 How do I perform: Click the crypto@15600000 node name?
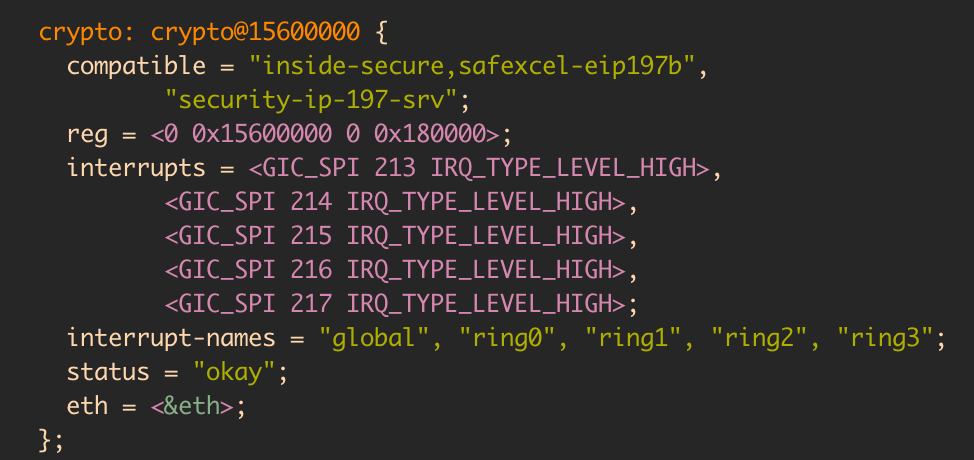[x=256, y=31]
